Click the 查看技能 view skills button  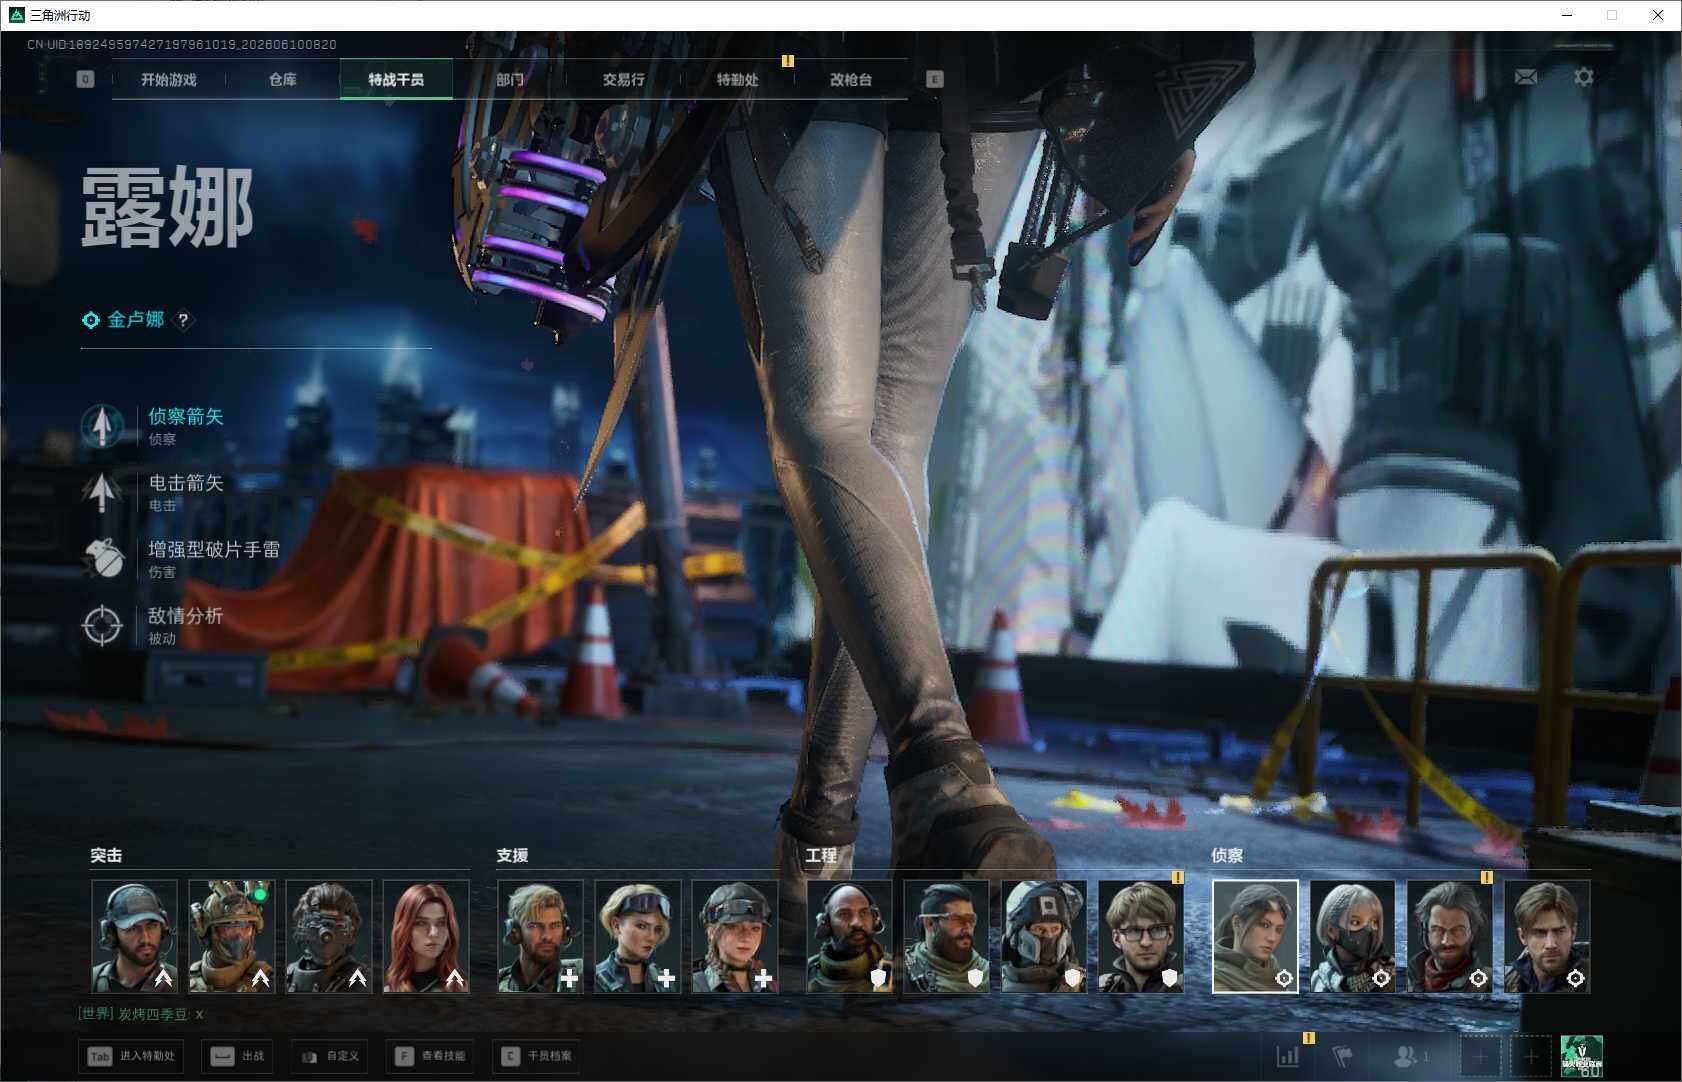430,1056
